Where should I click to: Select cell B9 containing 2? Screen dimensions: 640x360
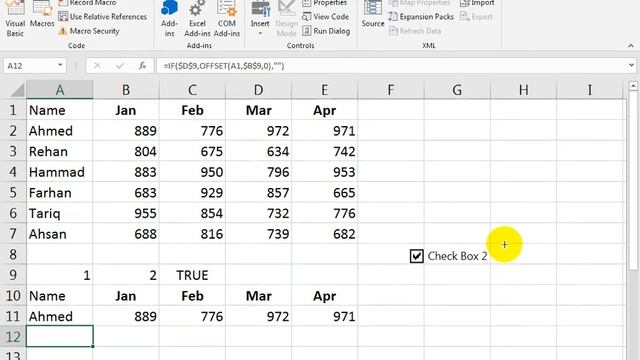pos(126,275)
